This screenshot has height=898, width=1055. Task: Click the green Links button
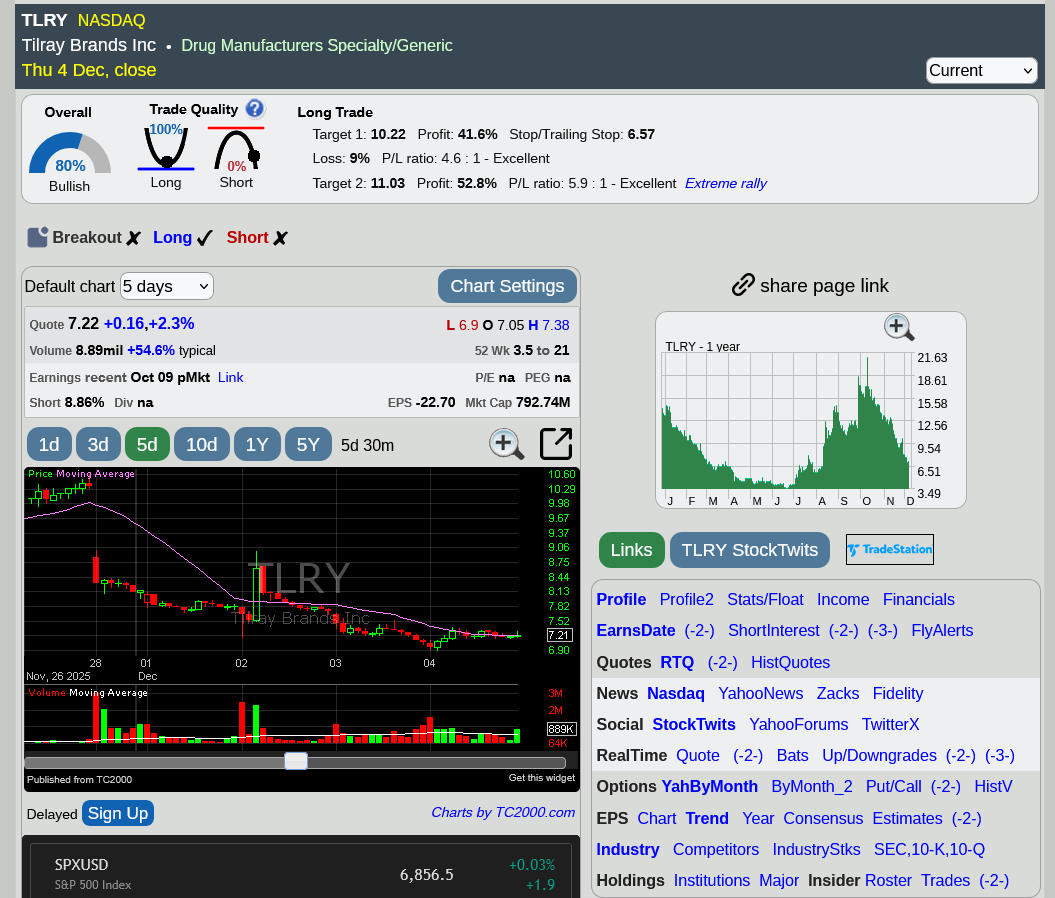point(631,550)
